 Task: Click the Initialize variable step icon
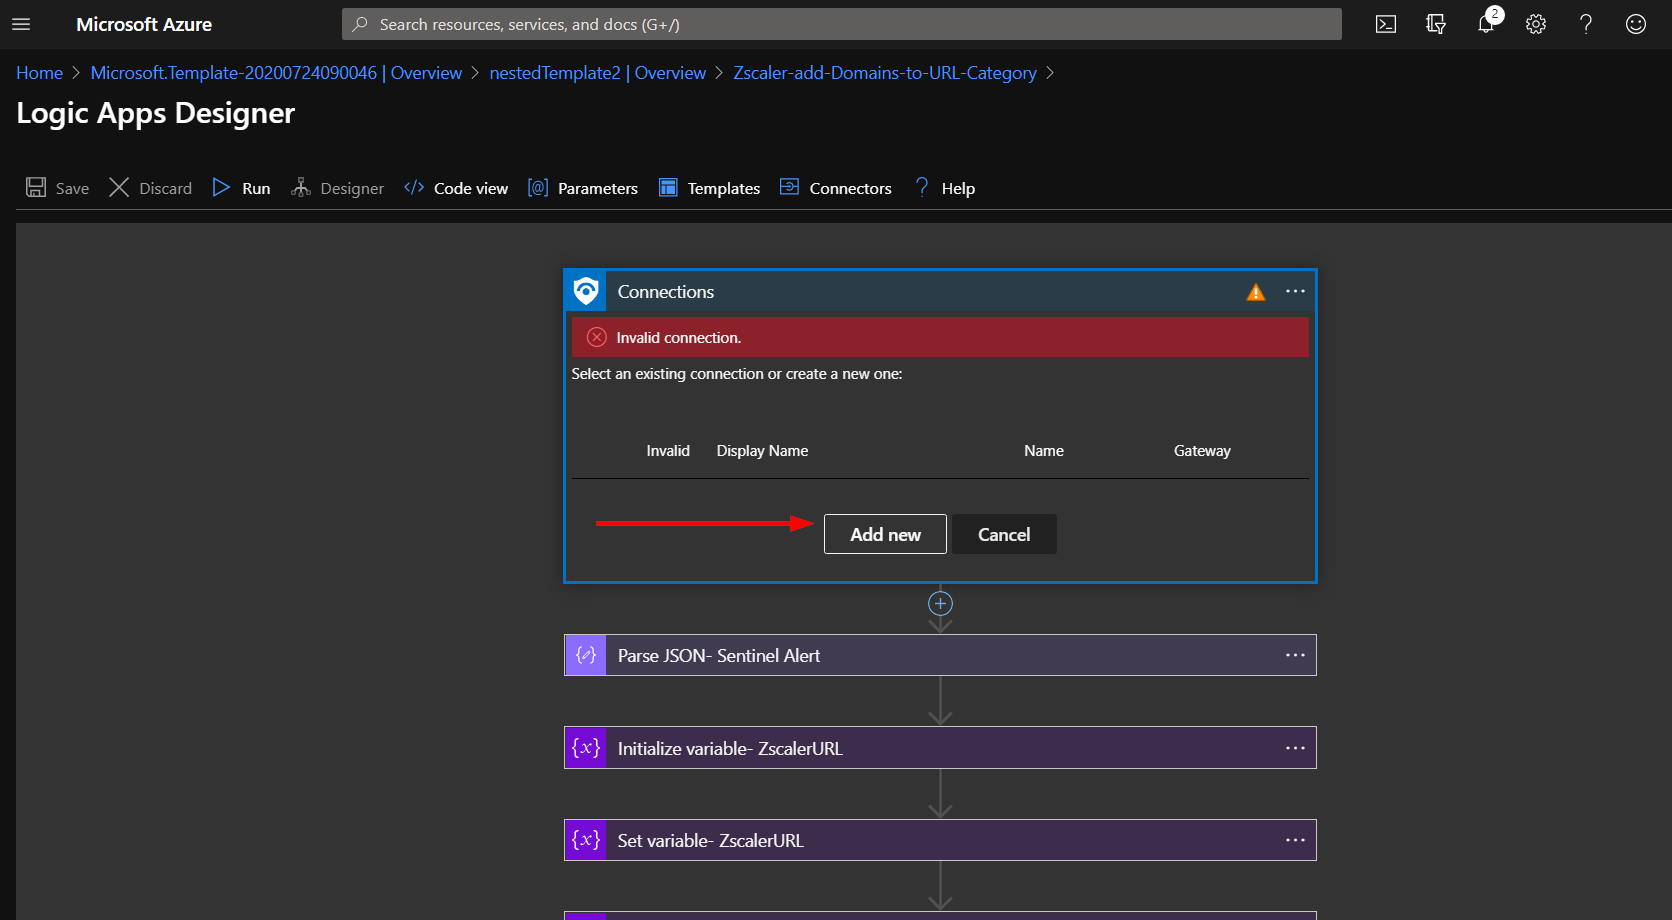[586, 748]
